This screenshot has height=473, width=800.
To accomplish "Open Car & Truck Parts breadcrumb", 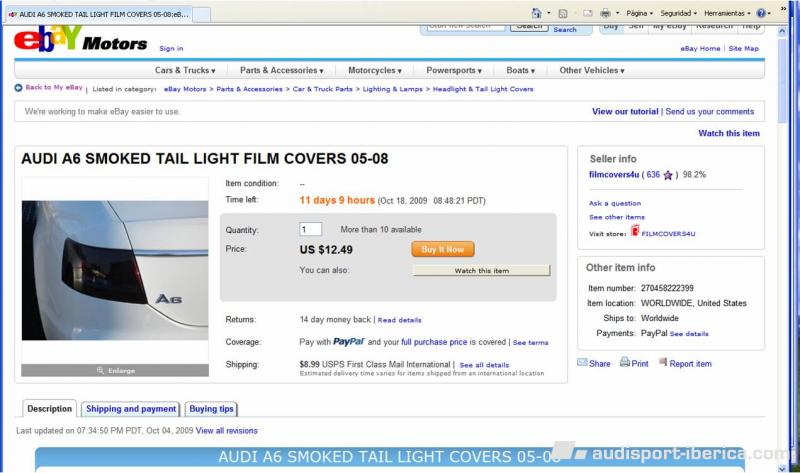I will point(322,89).
